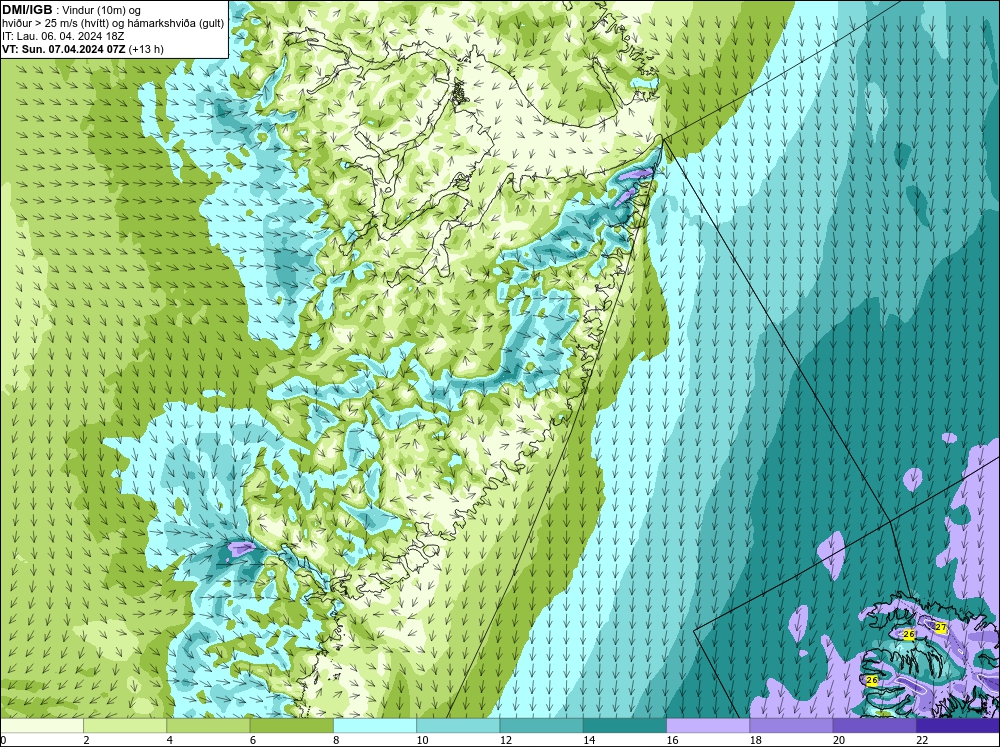Pick the 2–4 m/s light green legend swatch

(125, 725)
